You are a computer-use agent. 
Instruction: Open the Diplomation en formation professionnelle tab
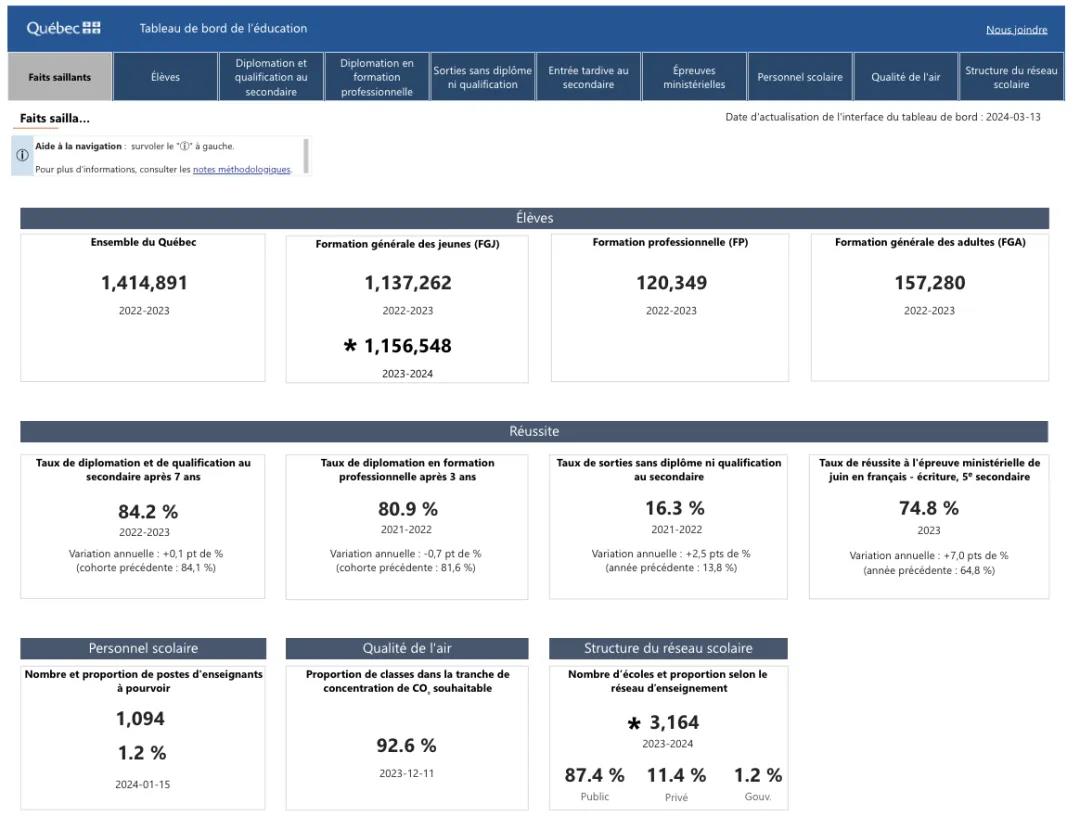(x=377, y=76)
